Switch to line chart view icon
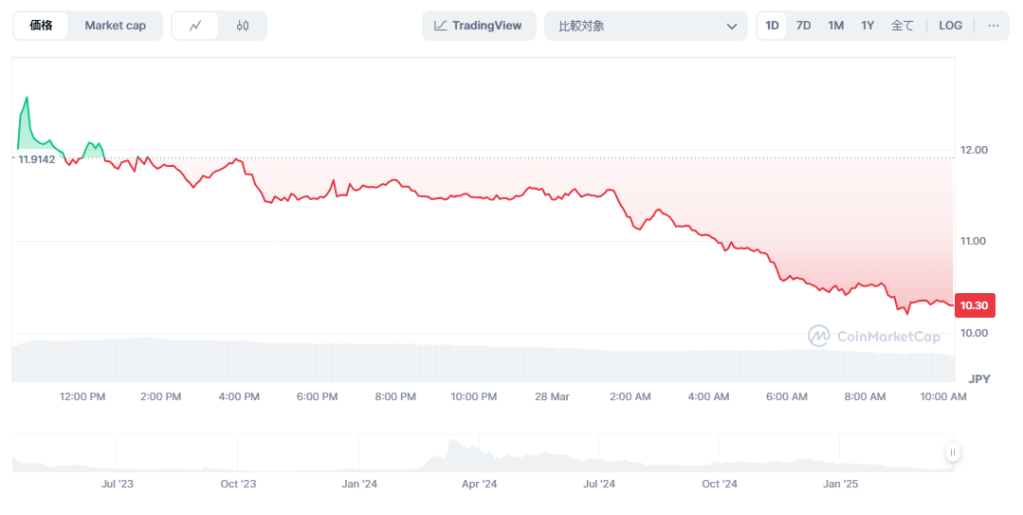 pos(196,26)
